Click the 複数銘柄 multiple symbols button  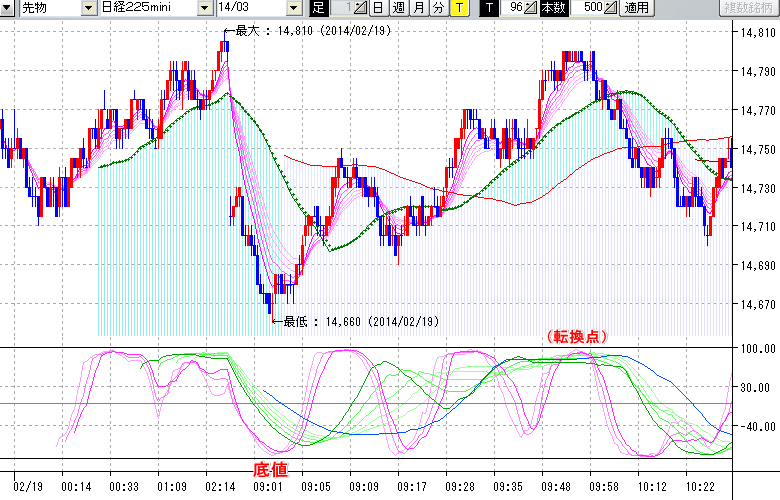point(749,8)
